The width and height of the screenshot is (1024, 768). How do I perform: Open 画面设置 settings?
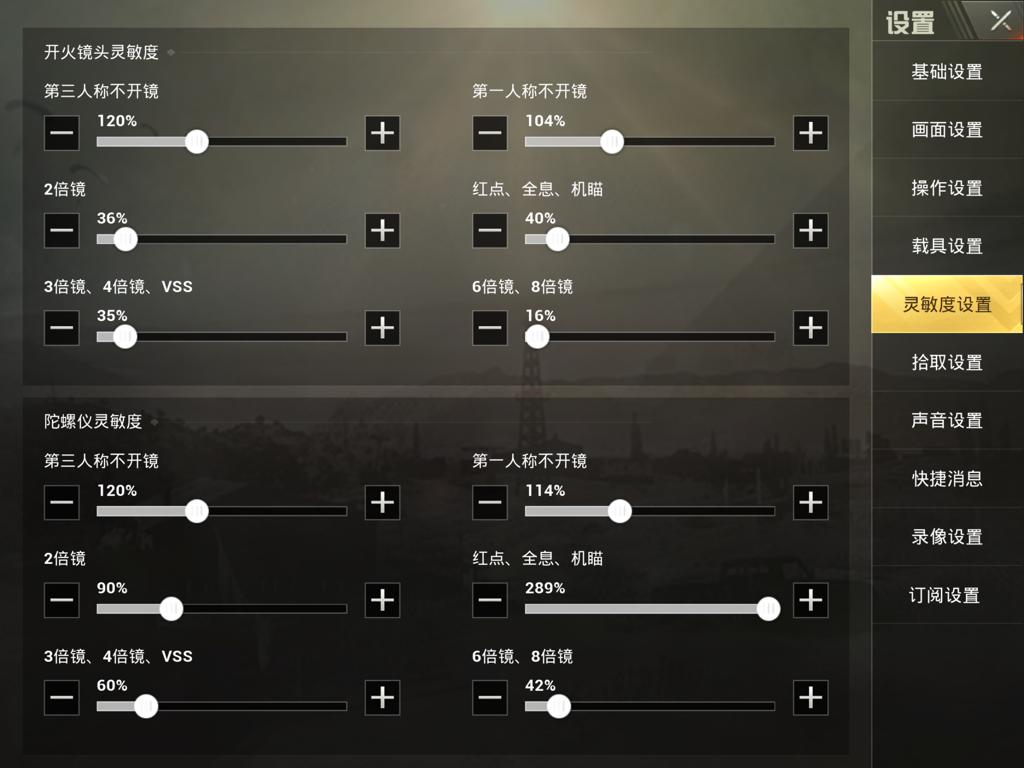947,130
